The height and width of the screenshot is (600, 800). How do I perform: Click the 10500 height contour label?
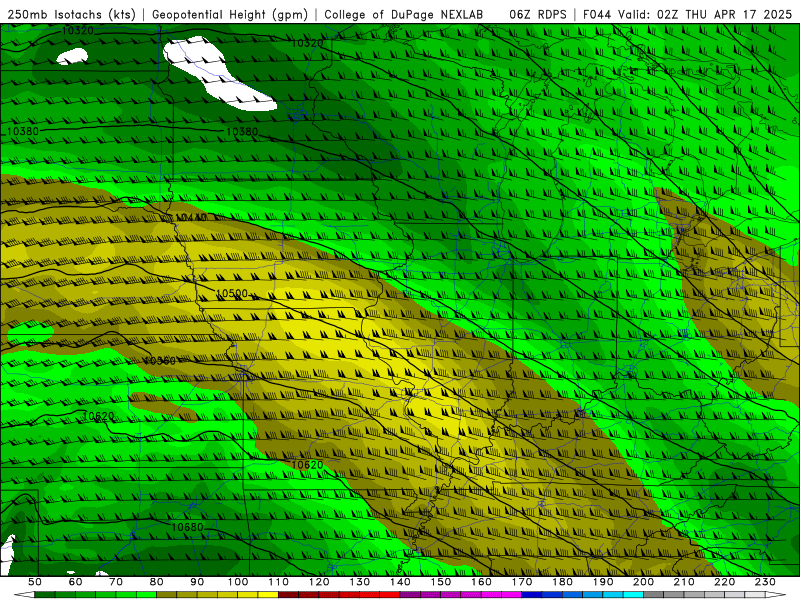[x=232, y=293]
